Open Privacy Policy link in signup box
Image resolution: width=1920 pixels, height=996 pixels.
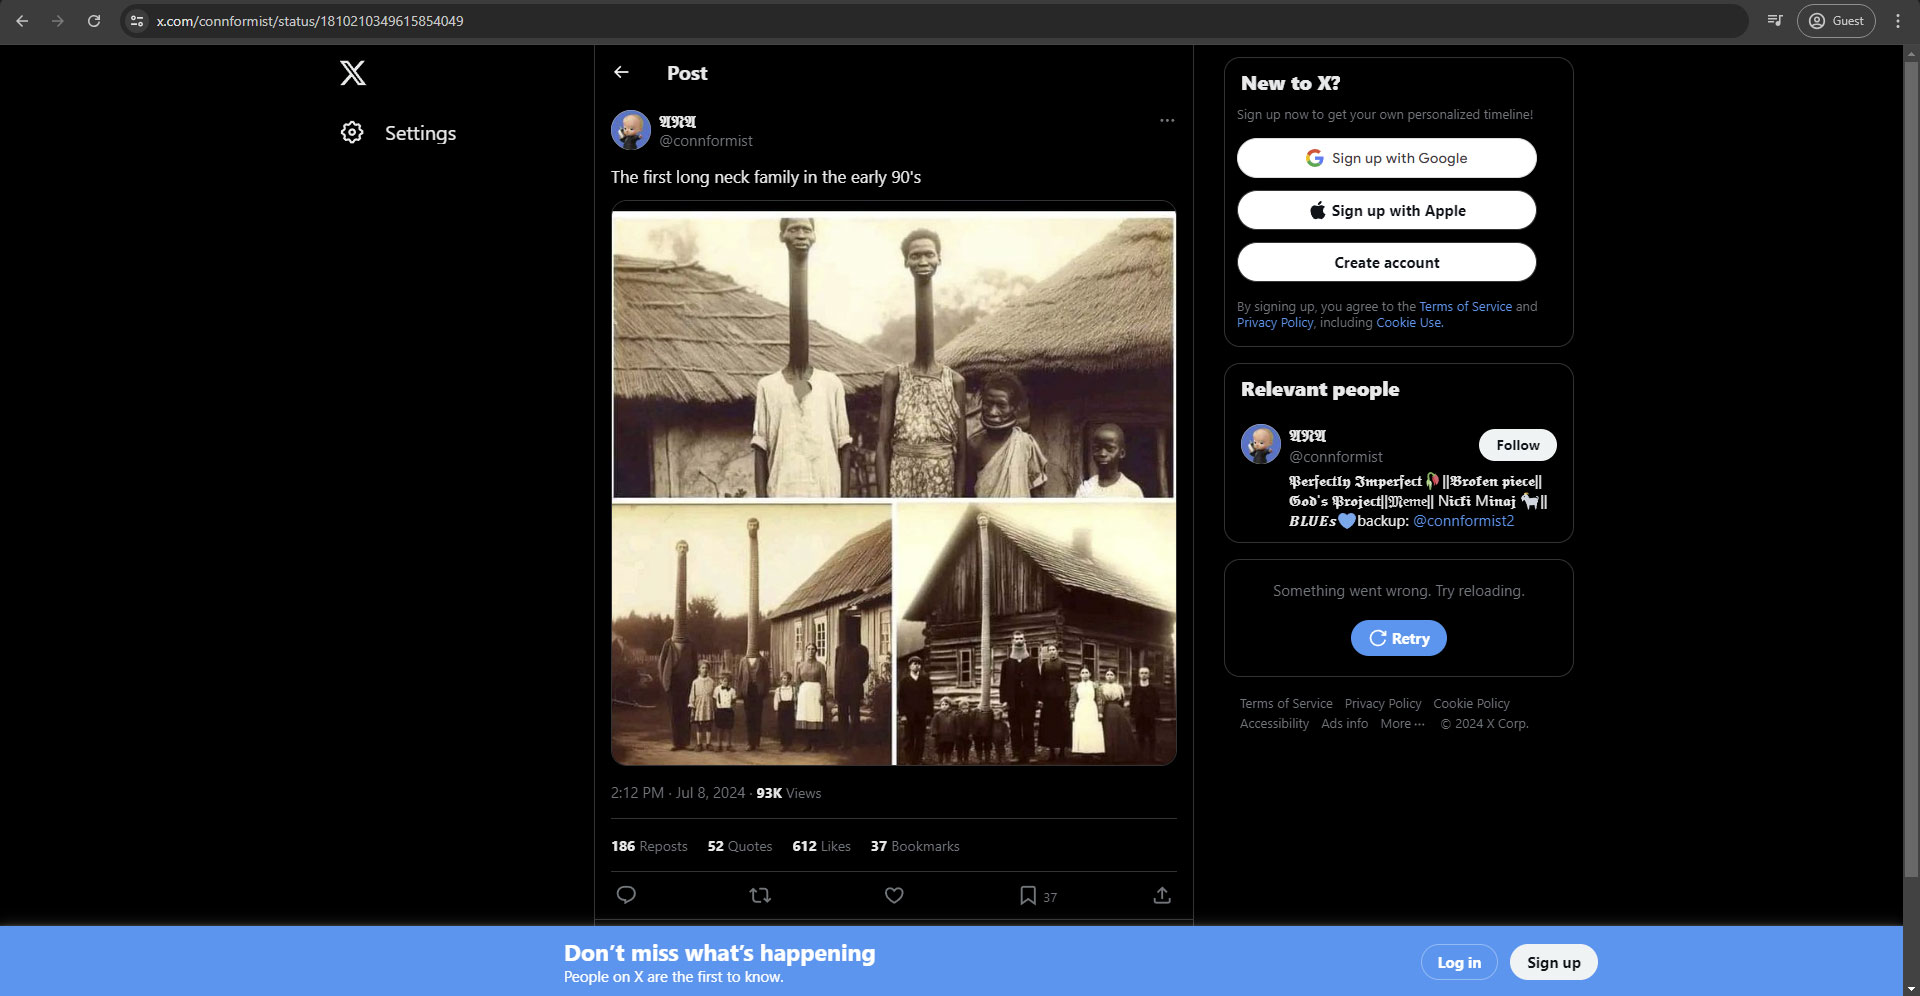[1274, 323]
